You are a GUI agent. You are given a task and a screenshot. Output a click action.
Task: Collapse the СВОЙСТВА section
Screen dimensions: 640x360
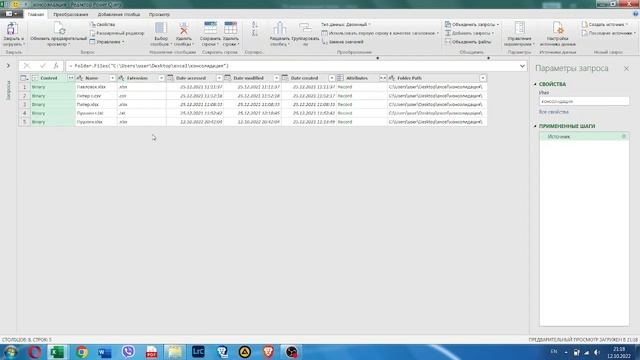[x=535, y=84]
